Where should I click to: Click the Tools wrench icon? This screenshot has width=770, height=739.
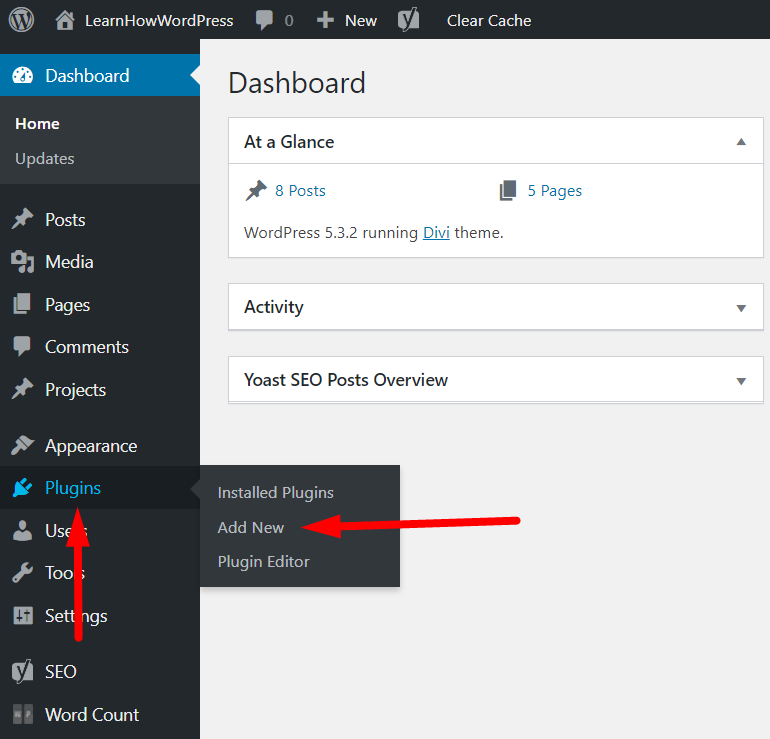(x=23, y=573)
